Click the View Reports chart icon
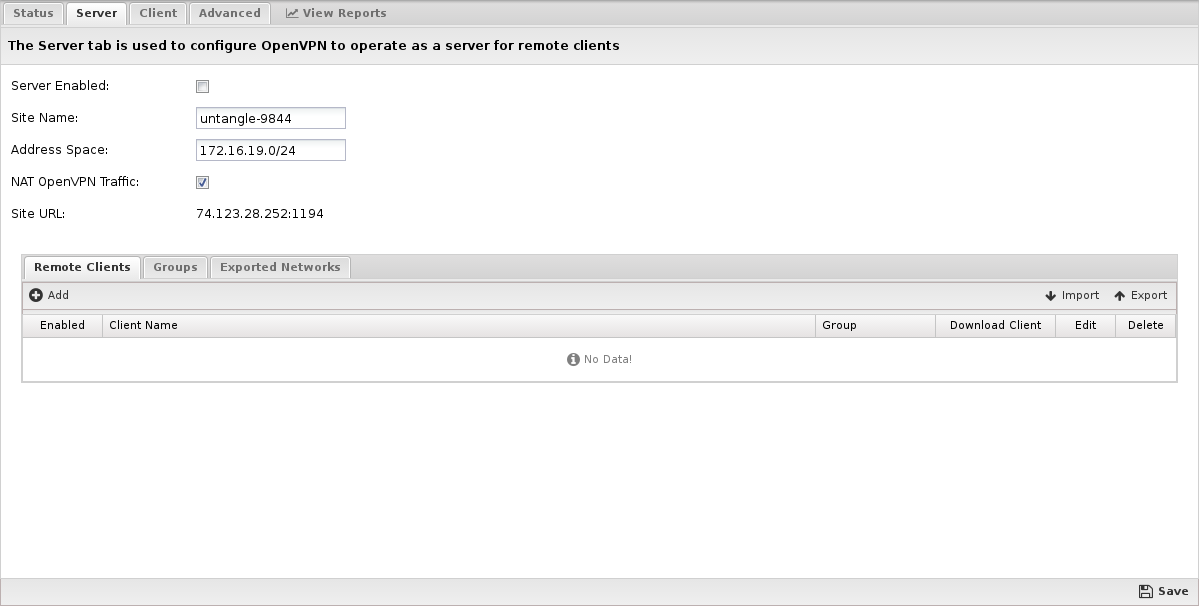This screenshot has height=606, width=1199. [292, 13]
